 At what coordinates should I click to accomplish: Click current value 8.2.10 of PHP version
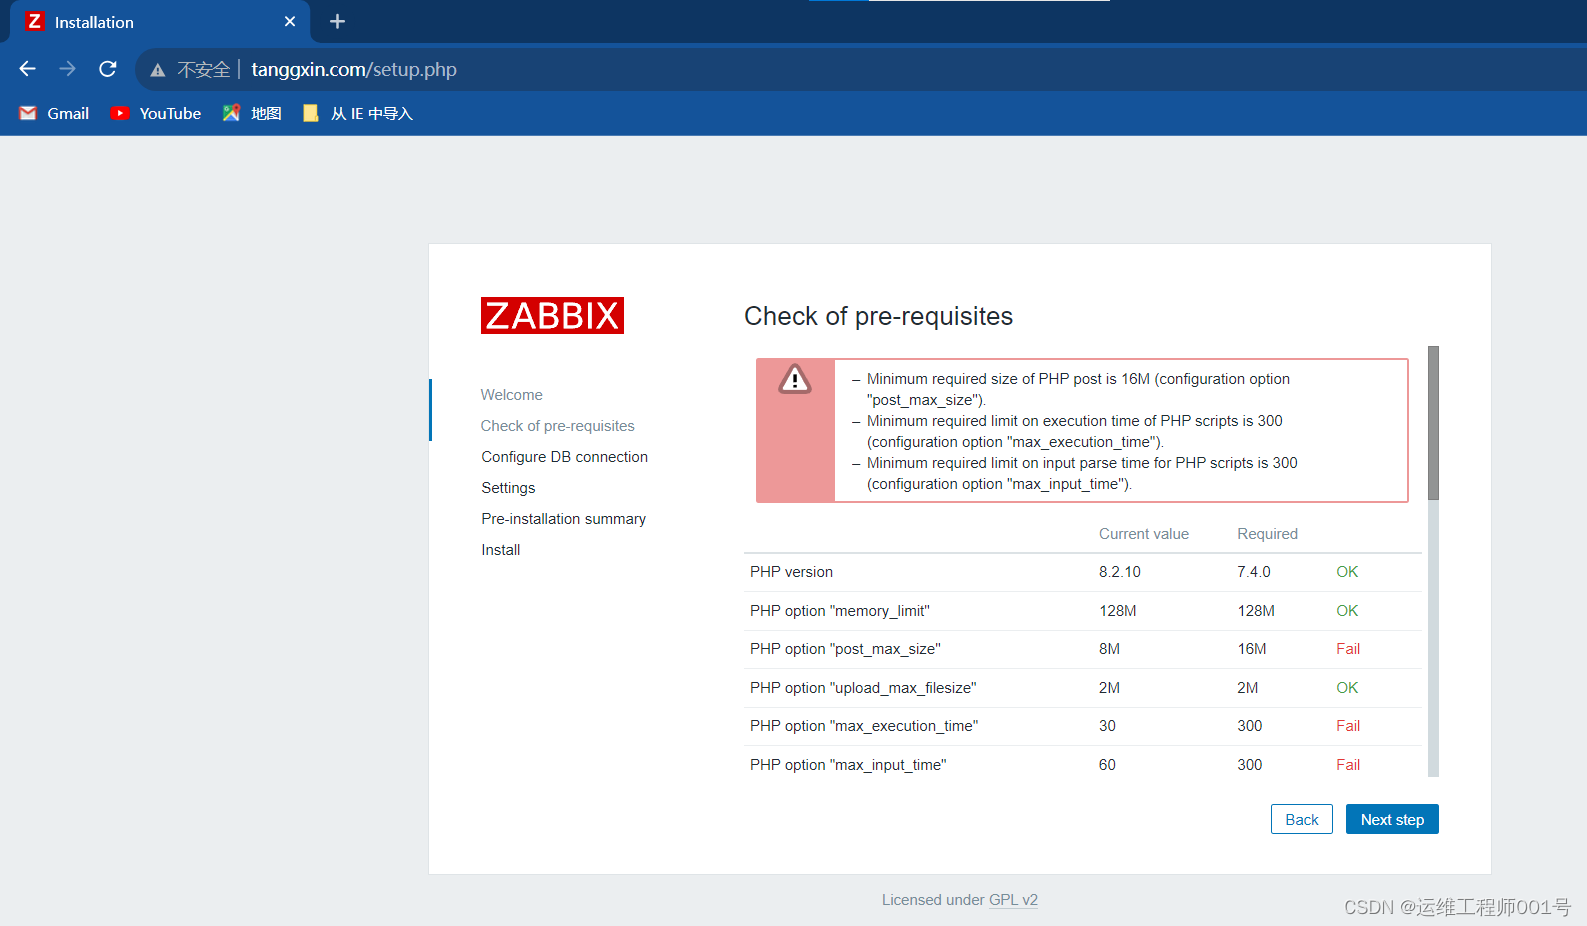1119,572
